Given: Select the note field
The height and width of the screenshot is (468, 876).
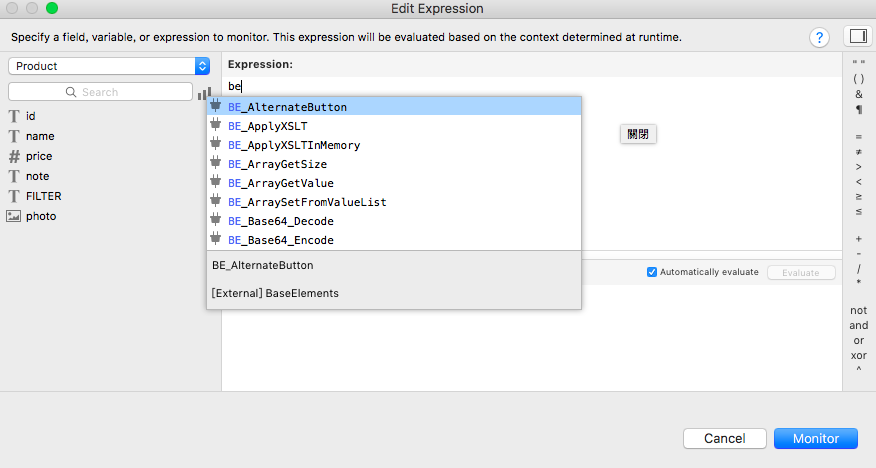Looking at the screenshot, I should (x=37, y=176).
